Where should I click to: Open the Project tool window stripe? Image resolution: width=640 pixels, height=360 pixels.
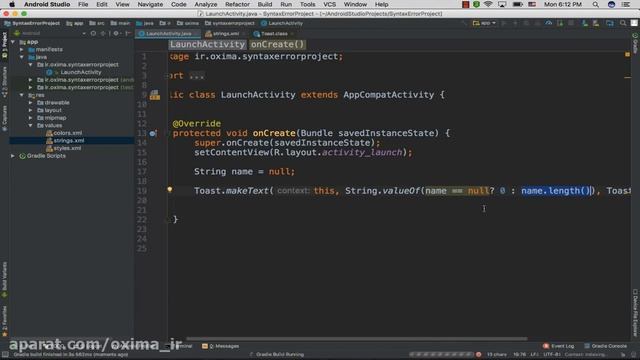(x=4, y=44)
